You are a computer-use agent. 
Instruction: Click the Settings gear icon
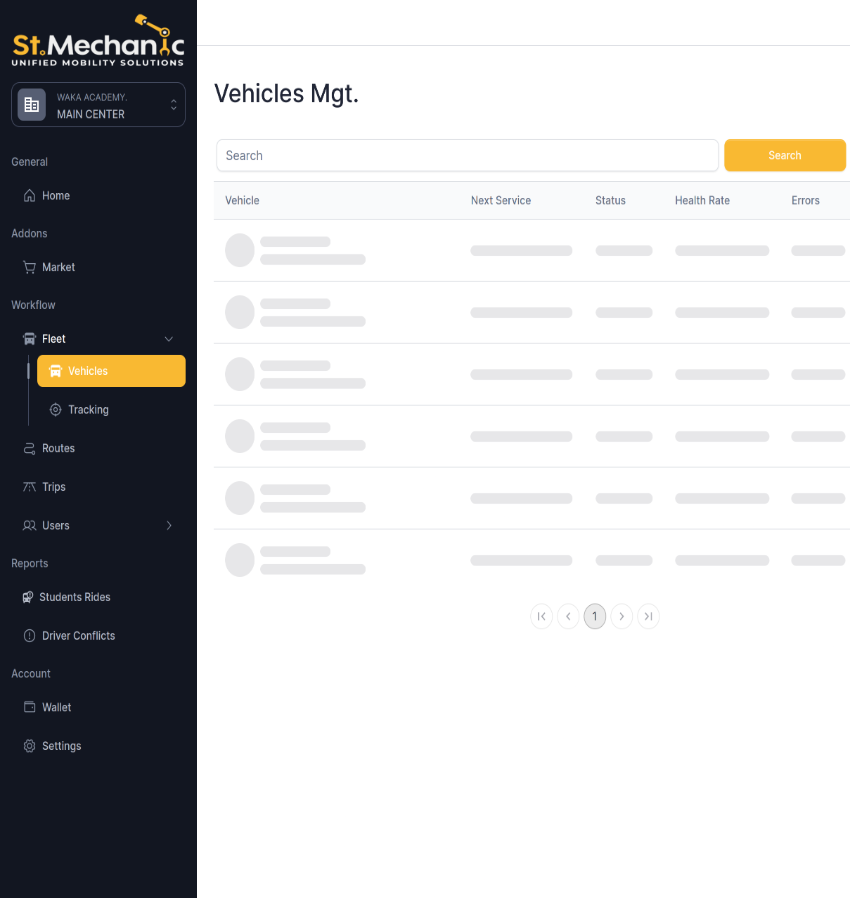29,746
